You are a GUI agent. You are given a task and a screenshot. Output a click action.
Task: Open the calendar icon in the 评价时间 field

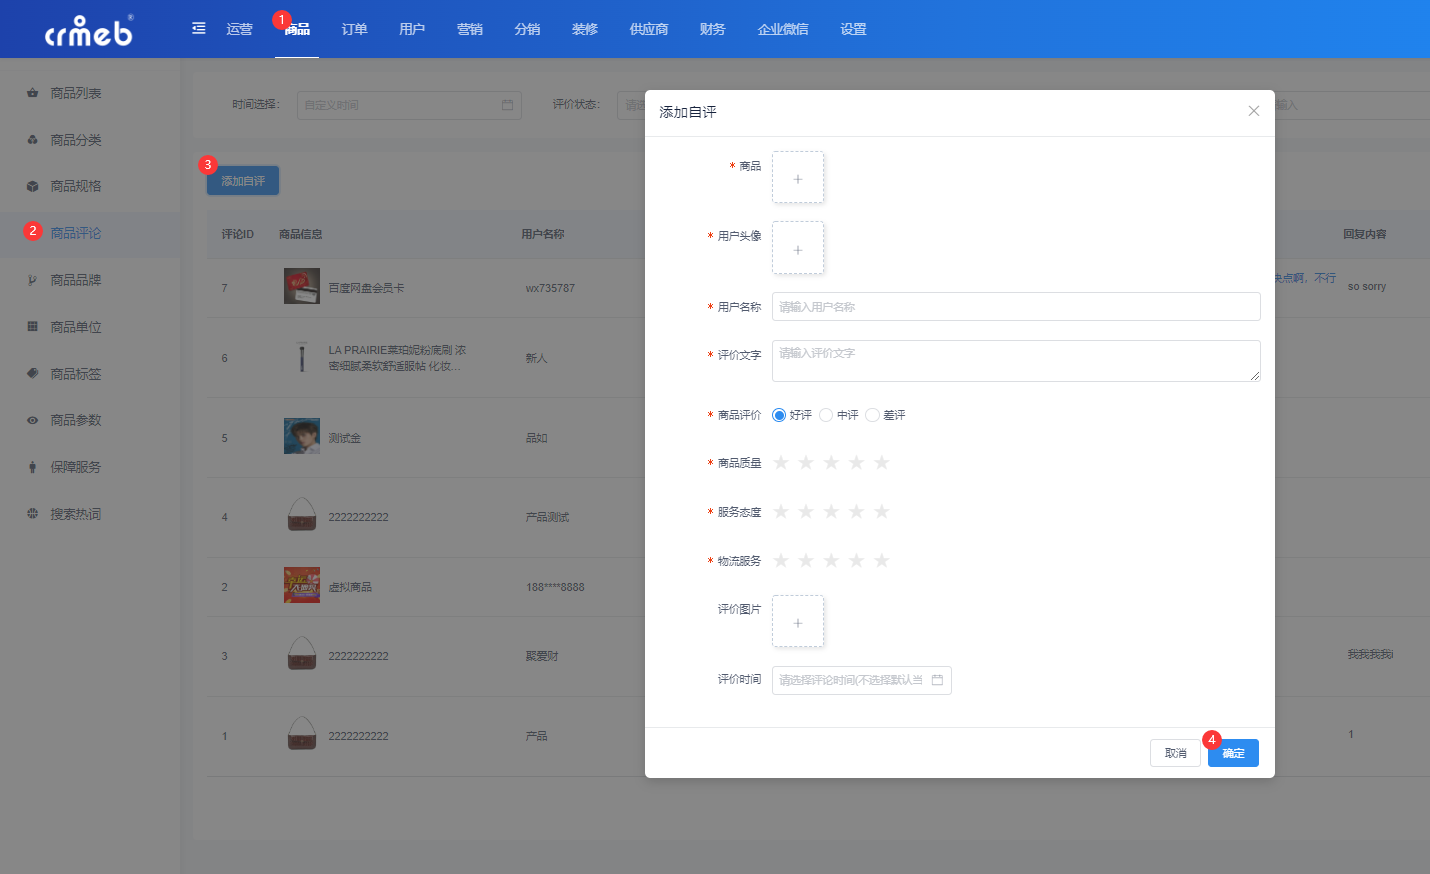(937, 680)
